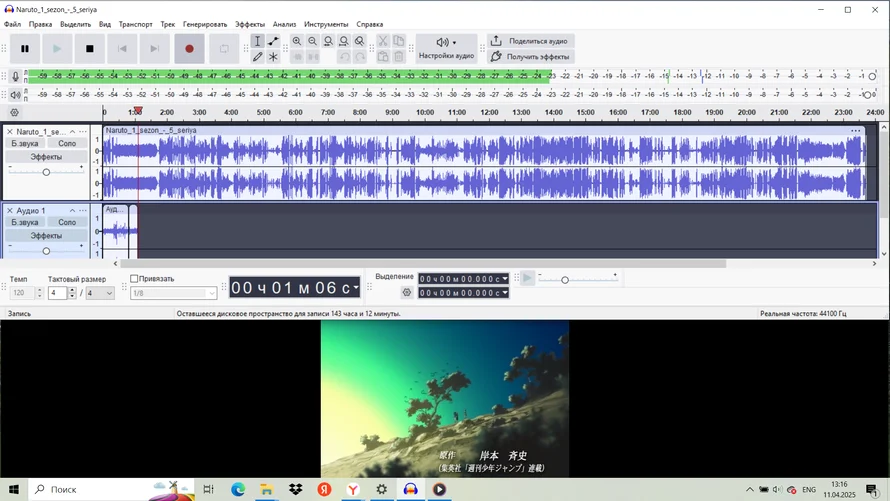The height and width of the screenshot is (501, 890).
Task: Skip to start of project
Action: click(121, 49)
